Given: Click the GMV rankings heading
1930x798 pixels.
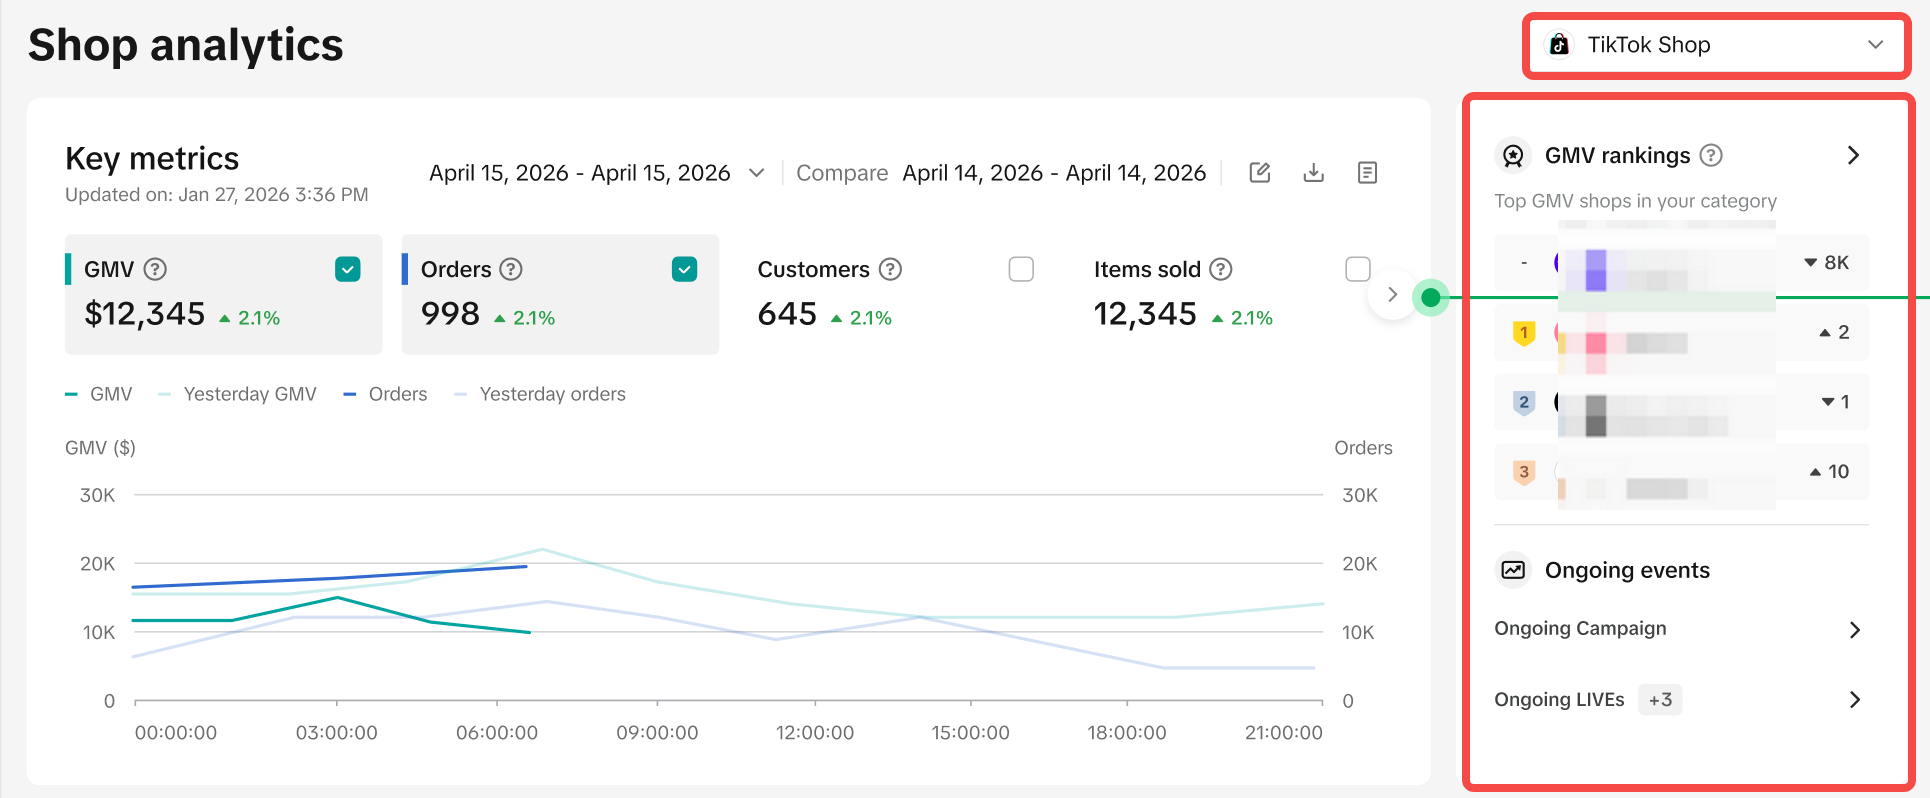Looking at the screenshot, I should point(1617,155).
